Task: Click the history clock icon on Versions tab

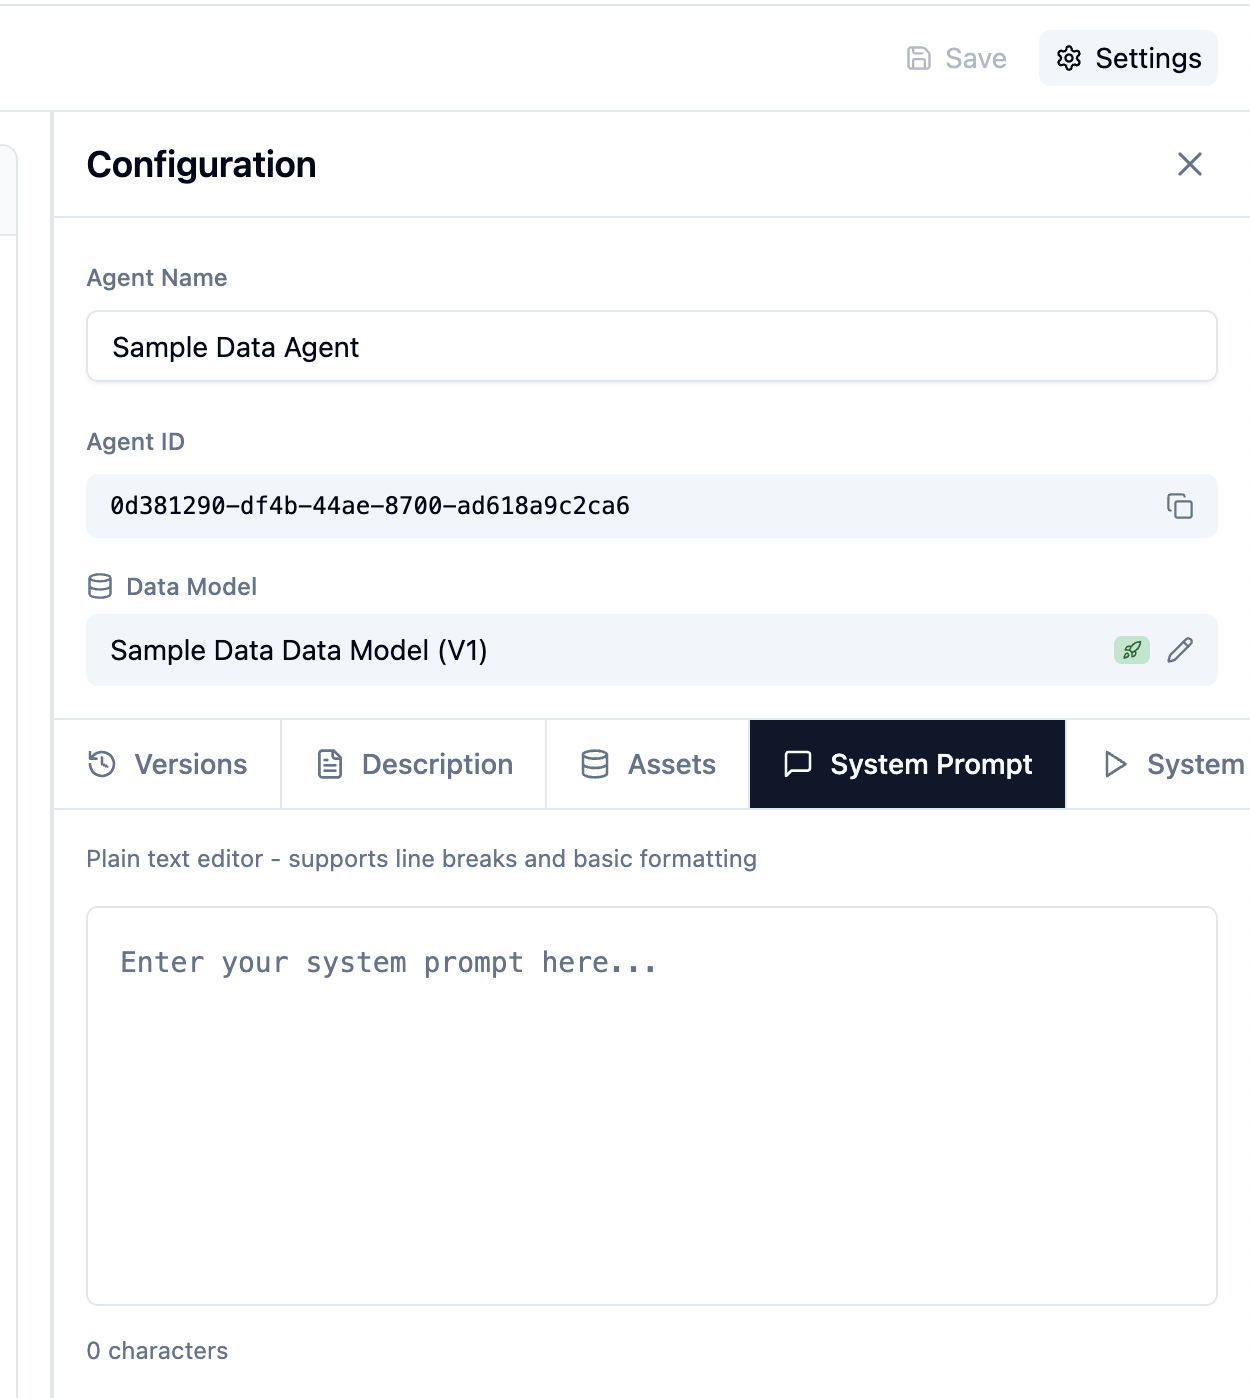Action: (x=101, y=764)
